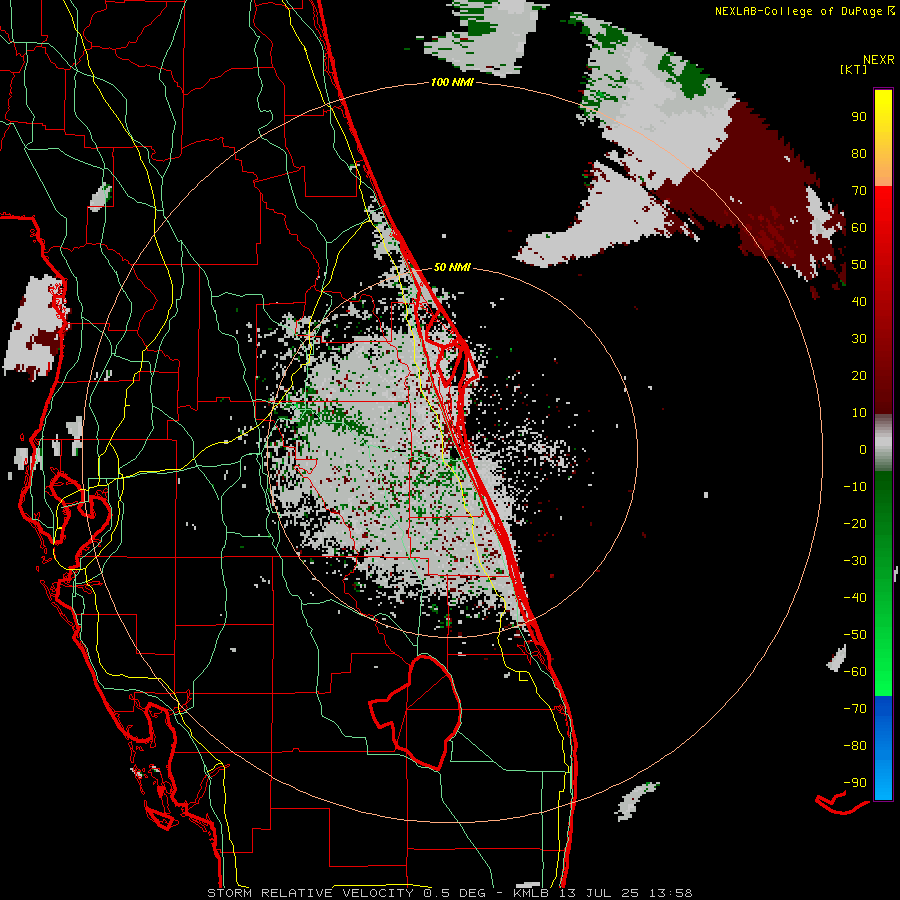The width and height of the screenshot is (900, 900).
Task: Click the 13:58 timestamp in caption
Action: click(670, 893)
